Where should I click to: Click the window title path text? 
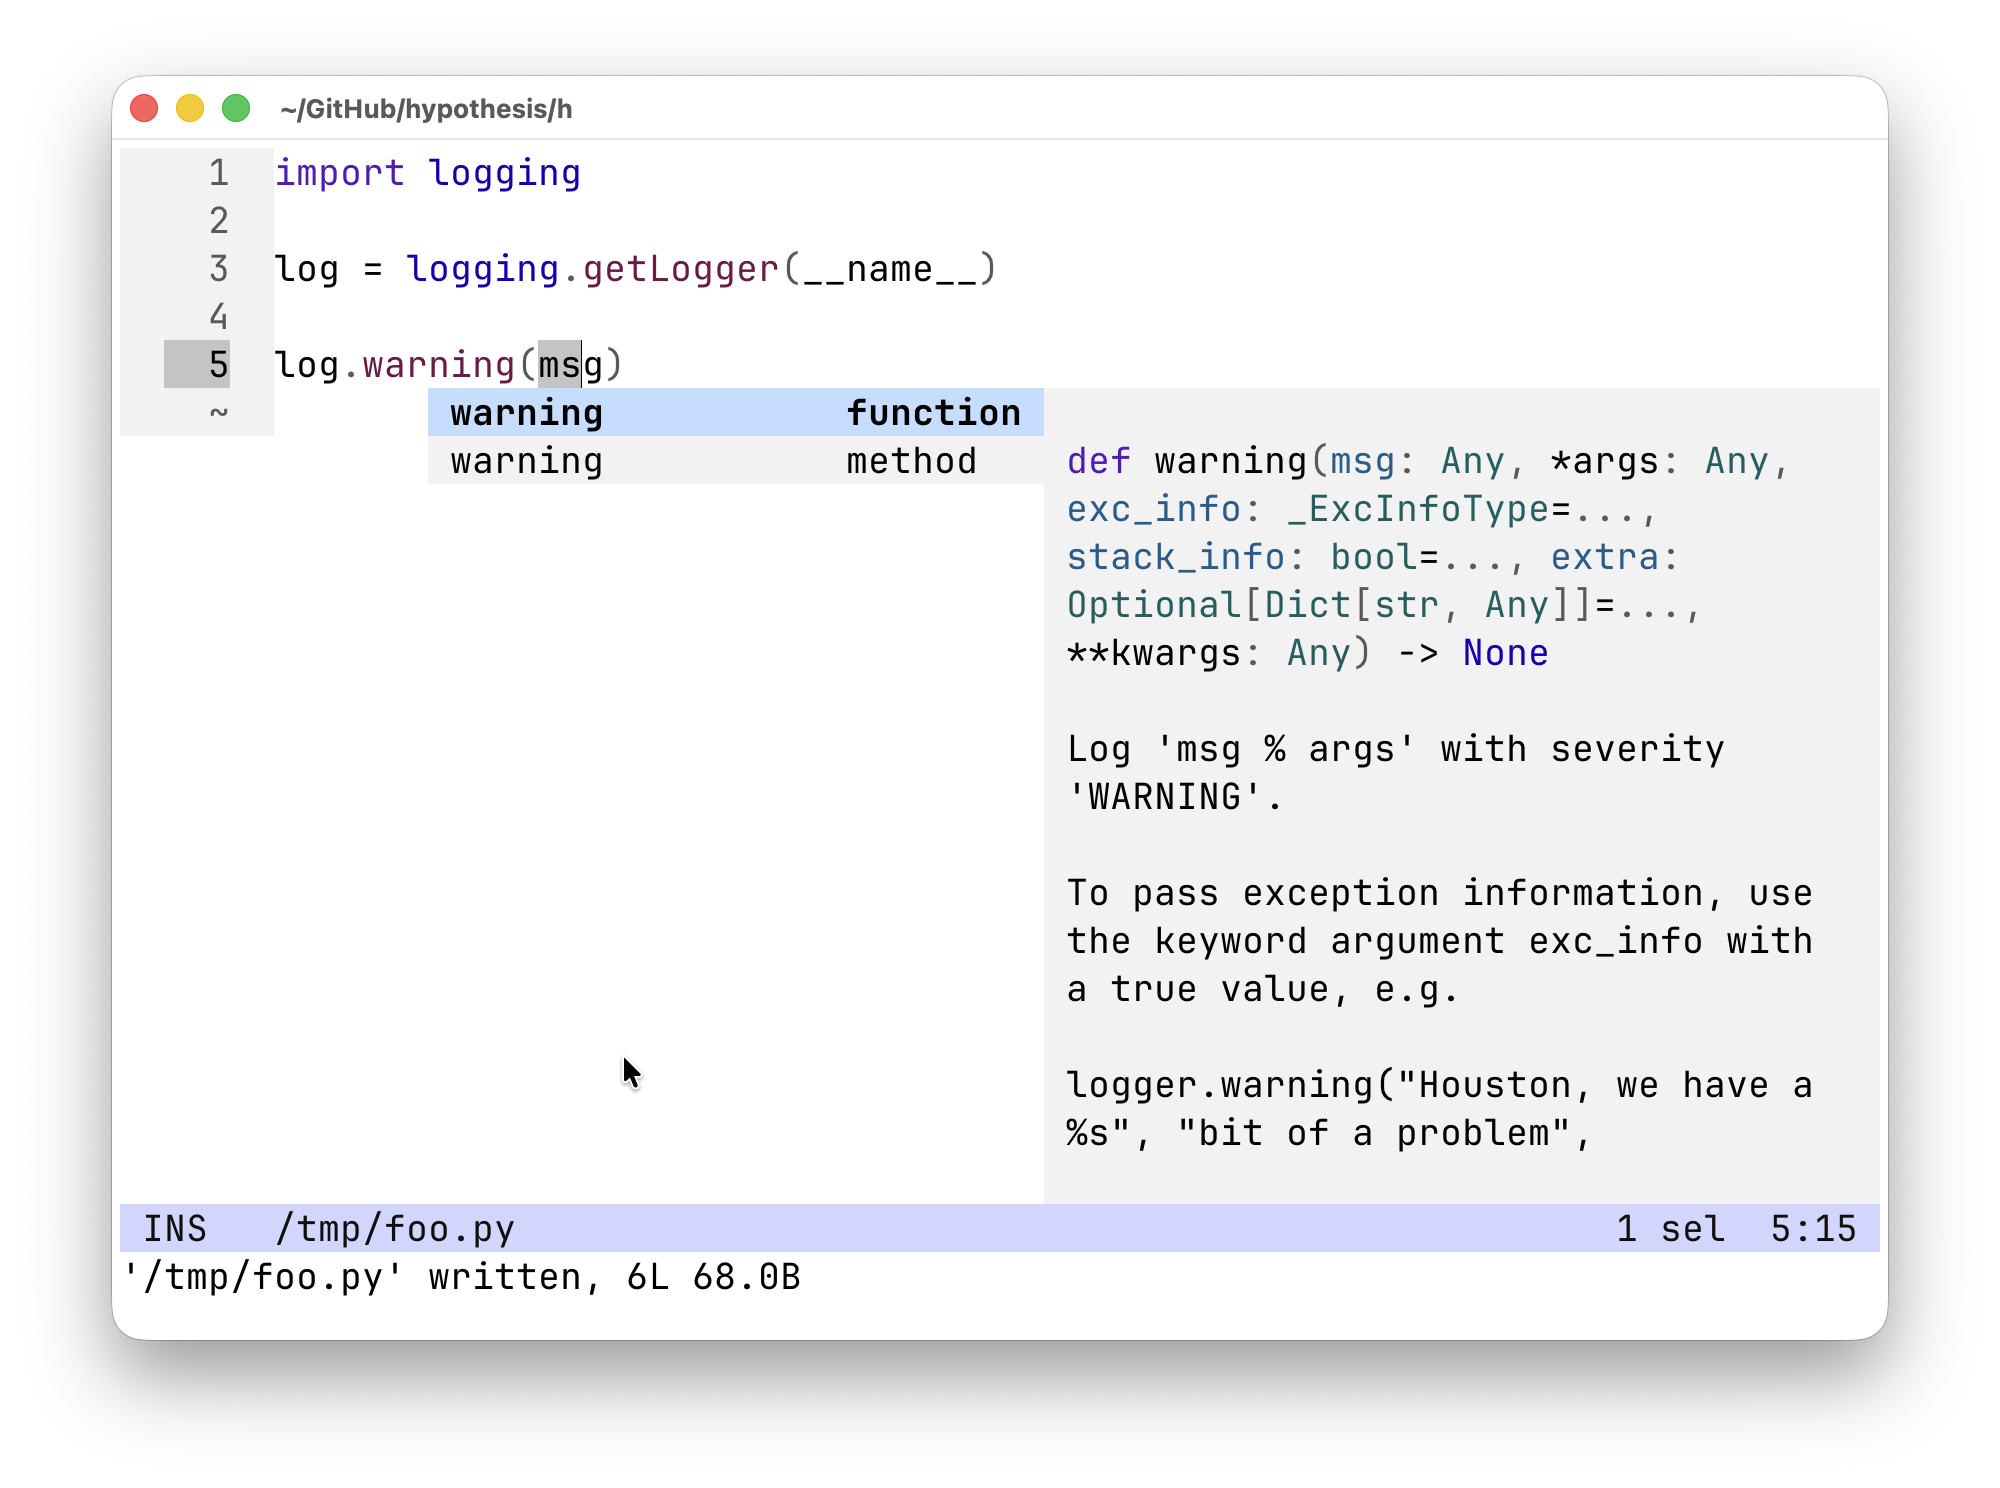426,109
